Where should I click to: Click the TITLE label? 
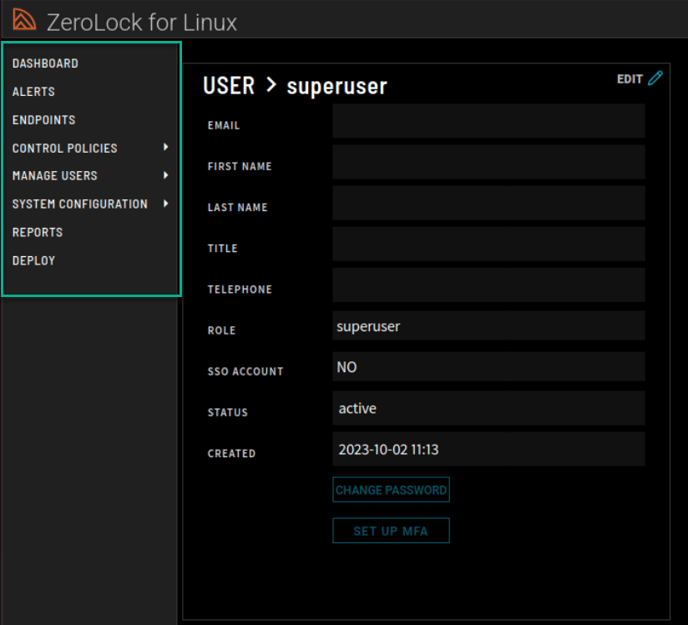pos(222,248)
